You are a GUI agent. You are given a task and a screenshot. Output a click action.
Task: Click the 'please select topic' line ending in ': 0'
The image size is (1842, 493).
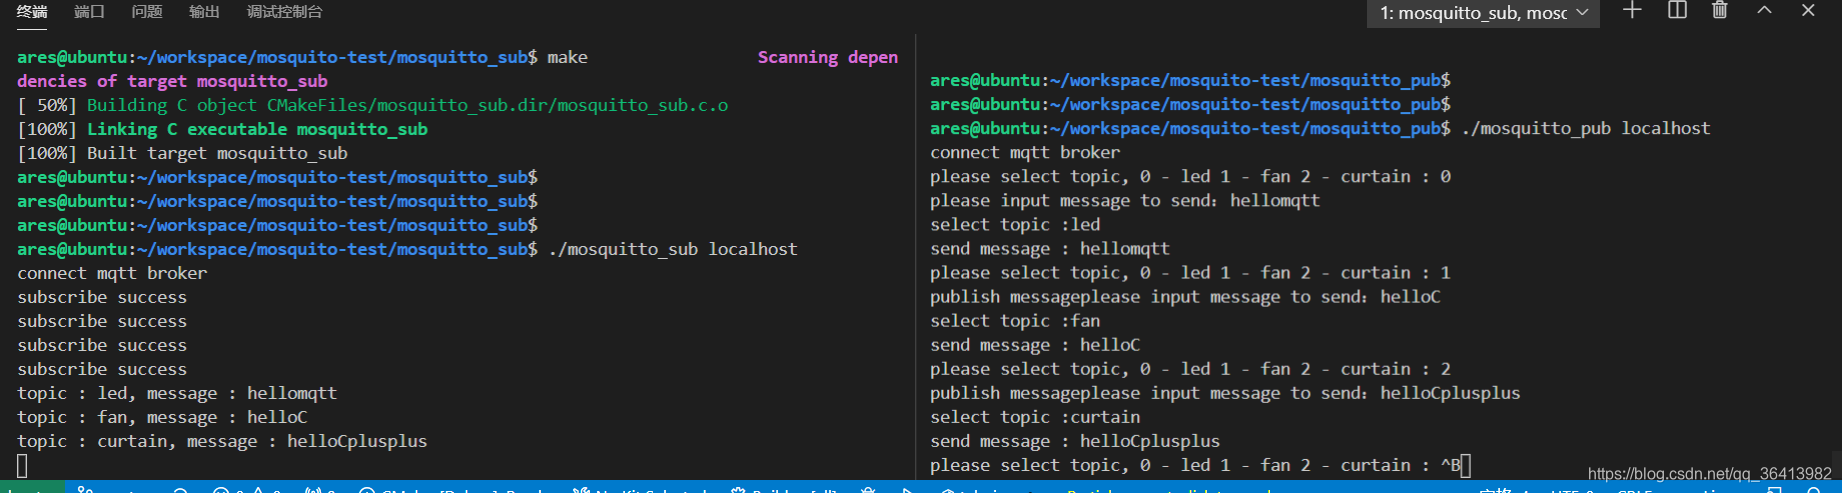pos(1190,176)
